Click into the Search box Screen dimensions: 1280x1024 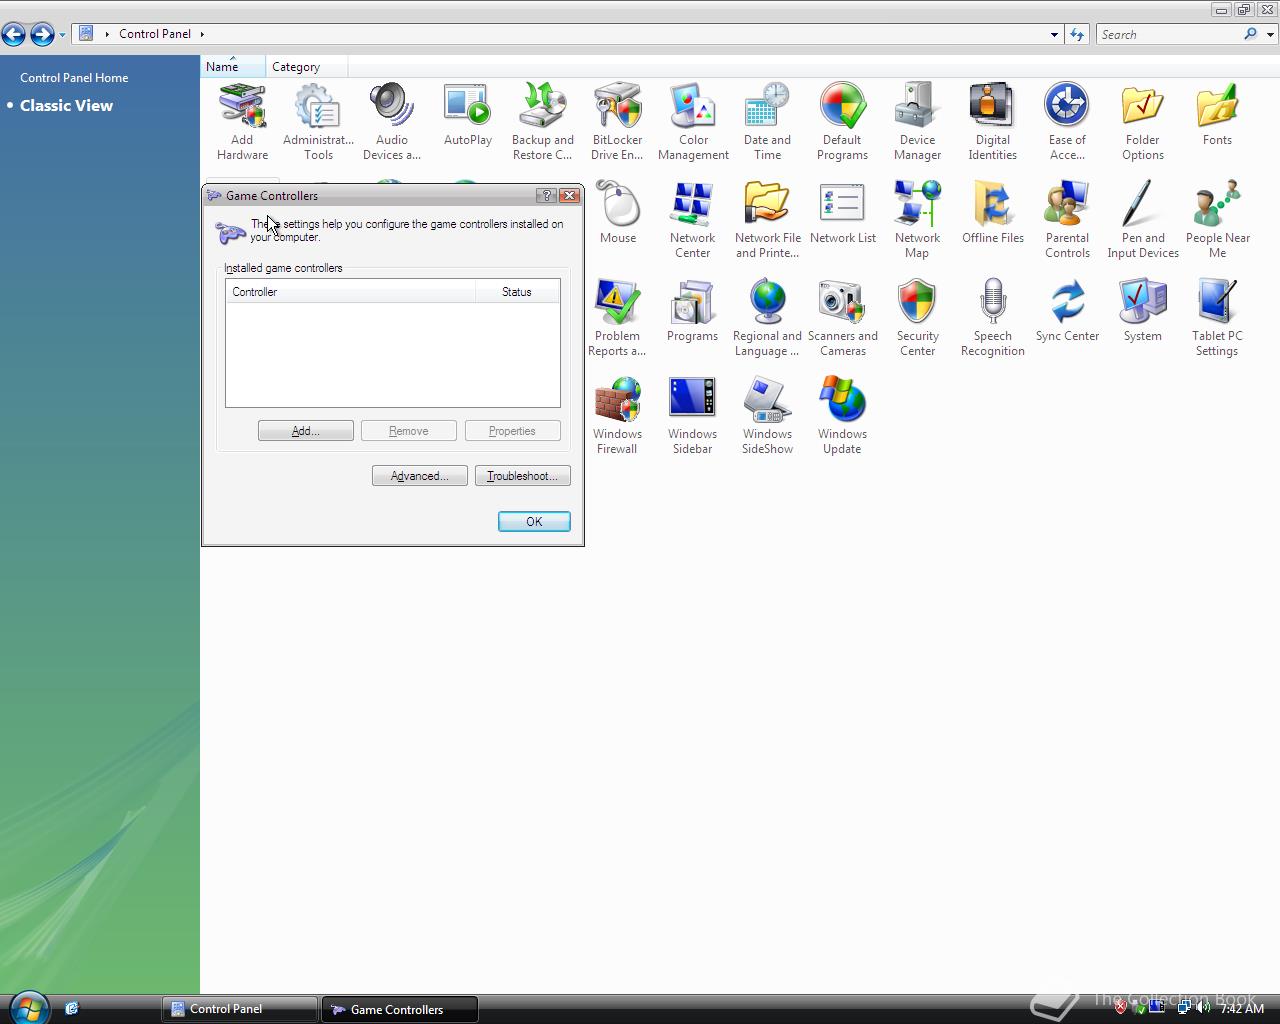coord(1168,35)
